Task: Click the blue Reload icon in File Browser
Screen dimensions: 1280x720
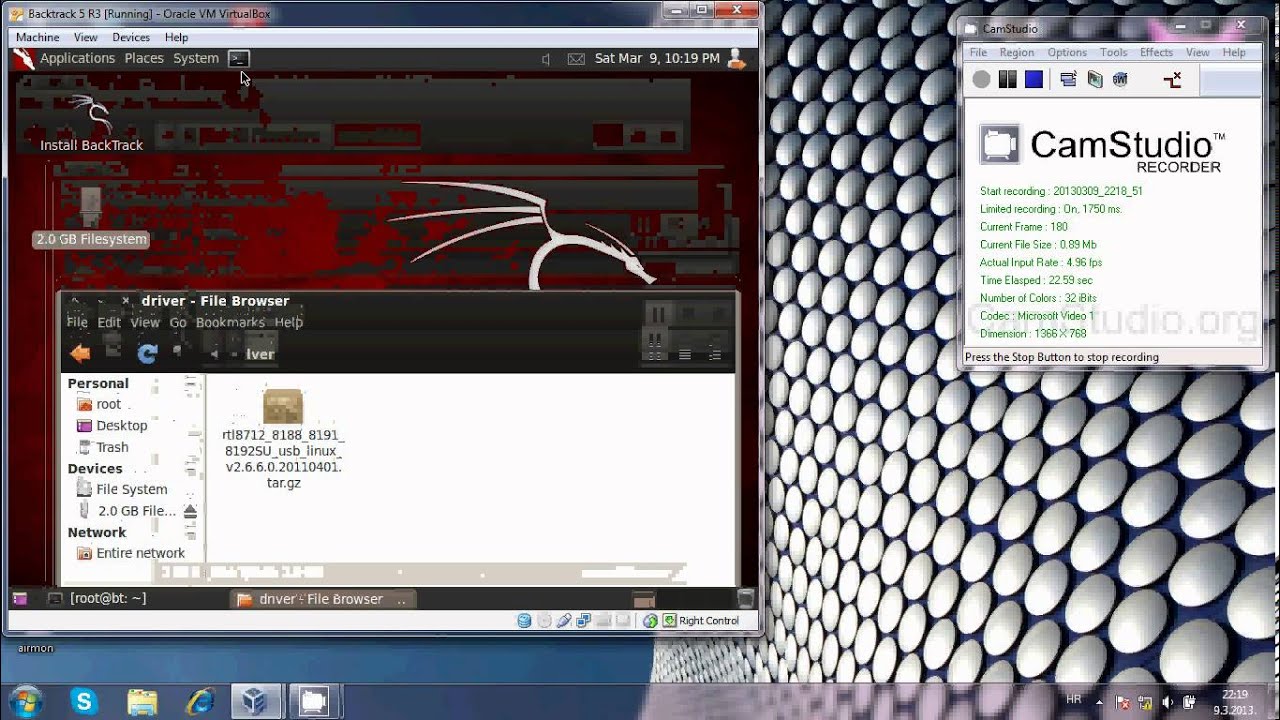Action: pyautogui.click(x=147, y=353)
